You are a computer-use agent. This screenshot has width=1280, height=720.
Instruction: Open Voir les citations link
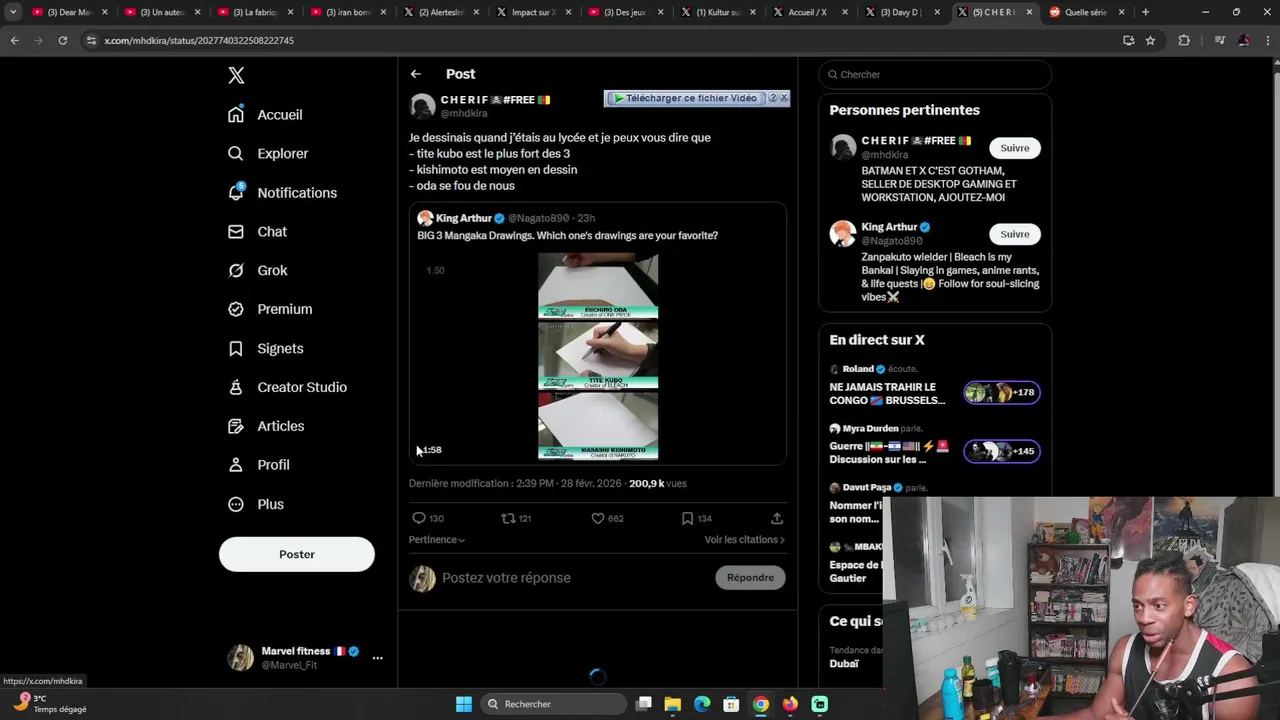pos(744,540)
